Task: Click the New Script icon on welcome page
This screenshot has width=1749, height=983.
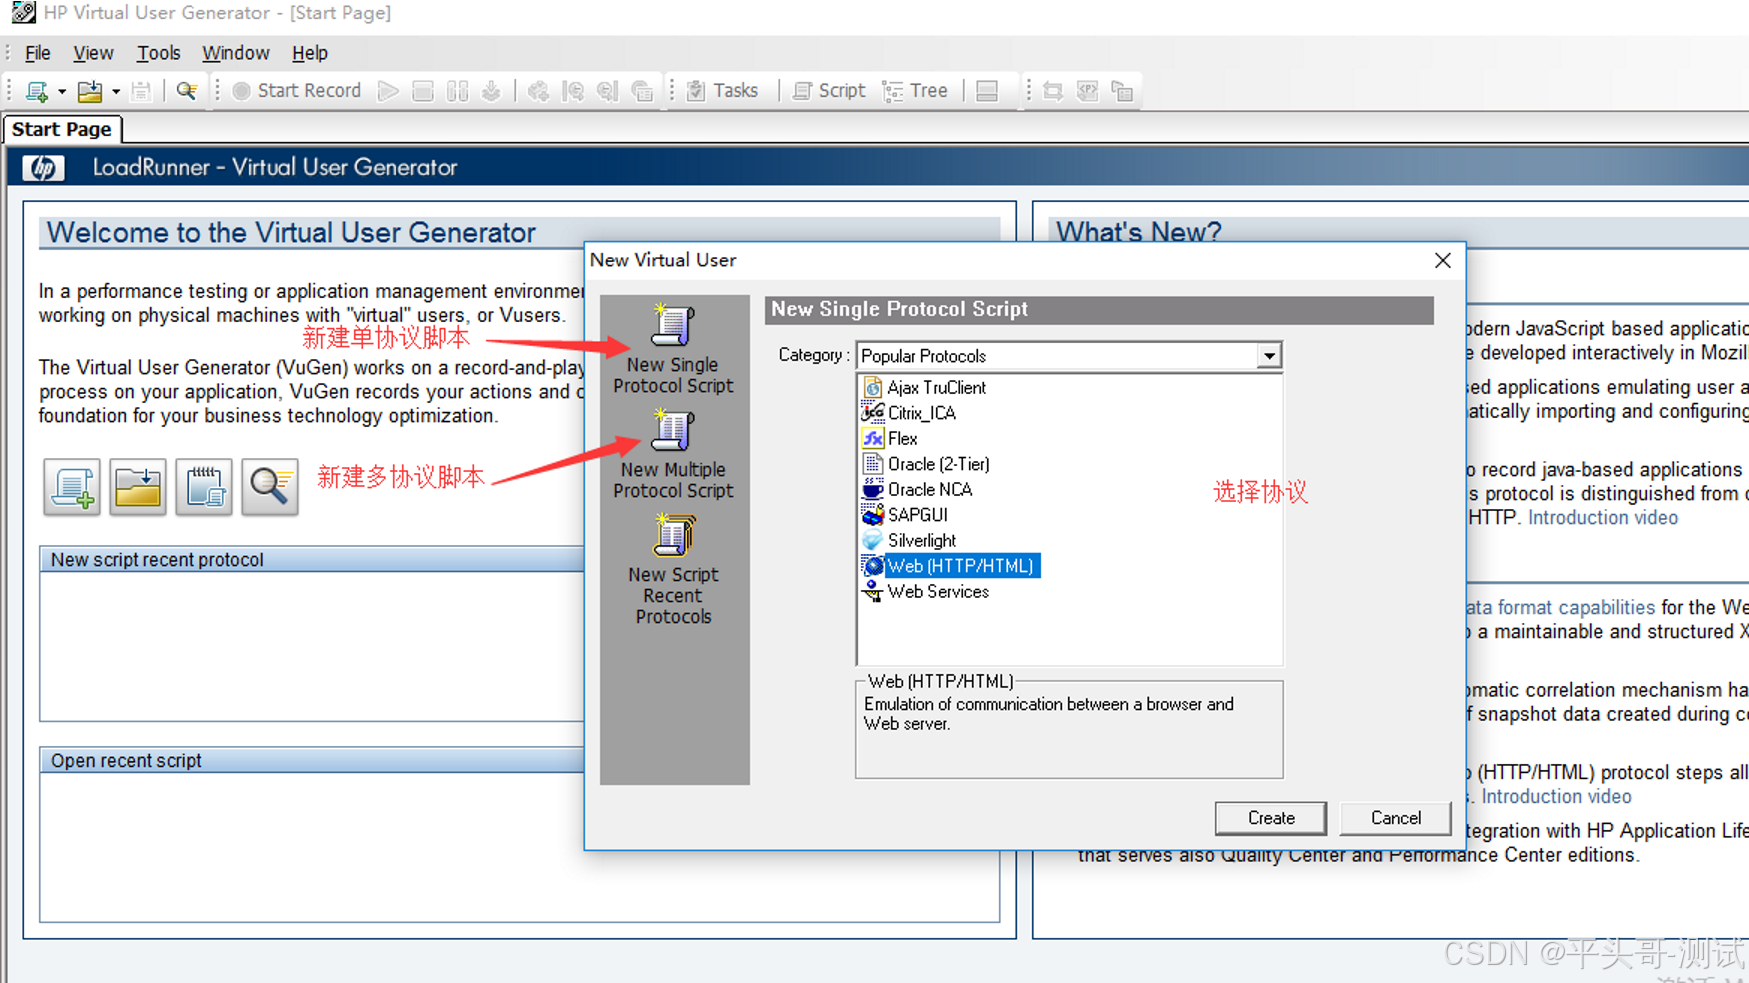Action: point(72,487)
